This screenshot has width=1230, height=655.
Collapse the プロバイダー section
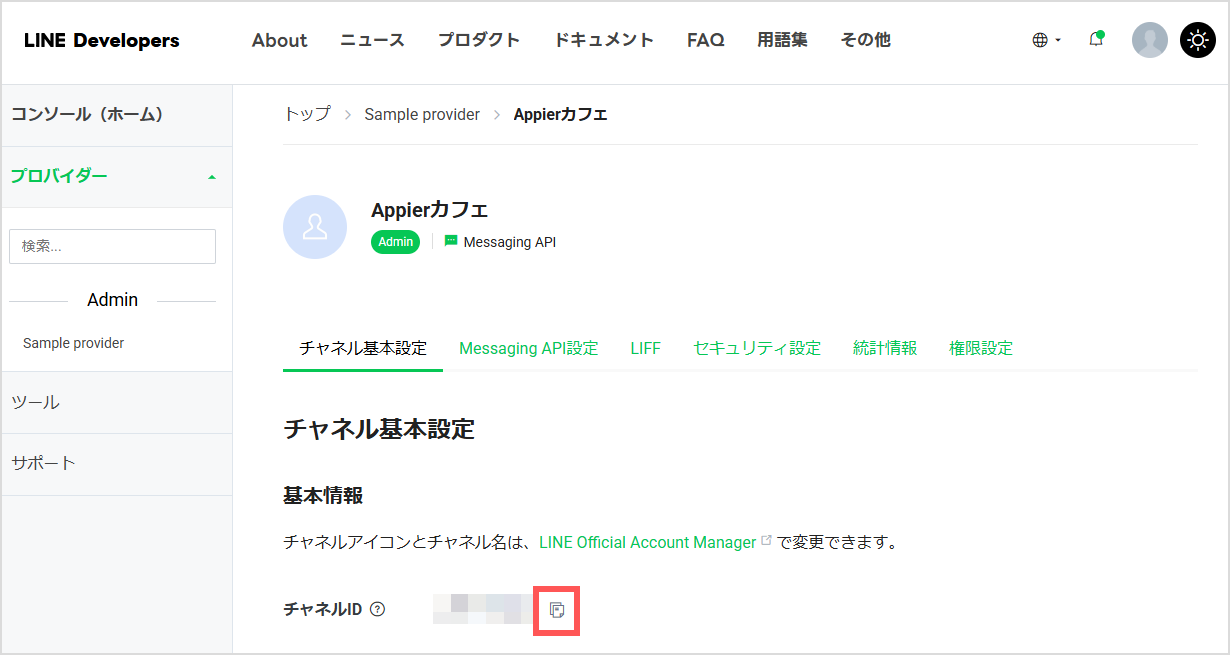coord(116,176)
